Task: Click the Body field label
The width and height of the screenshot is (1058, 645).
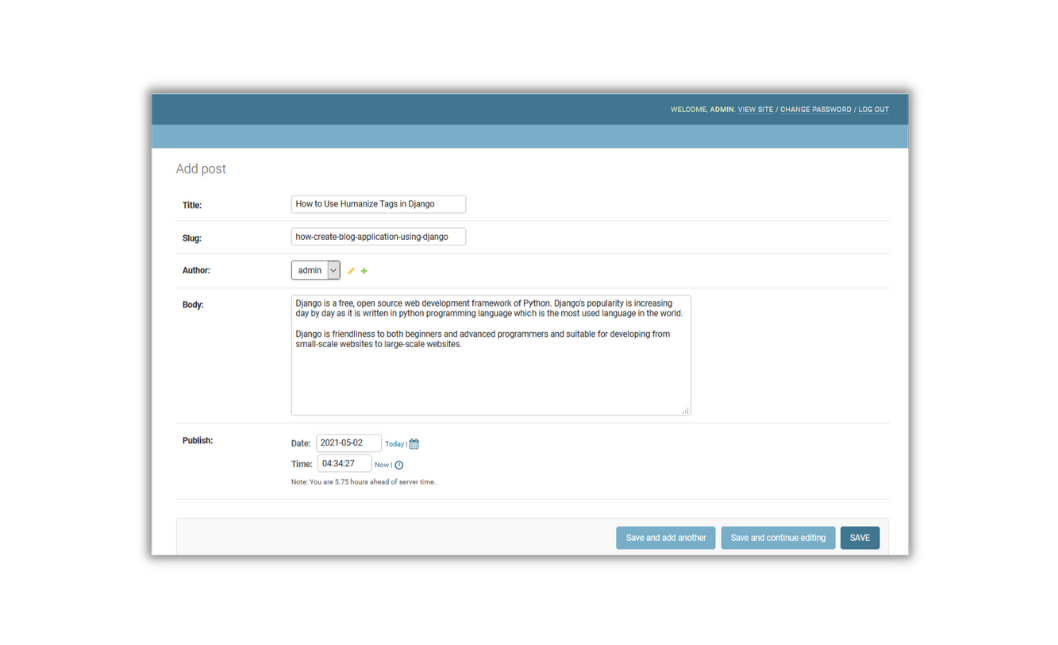Action: click(x=192, y=305)
